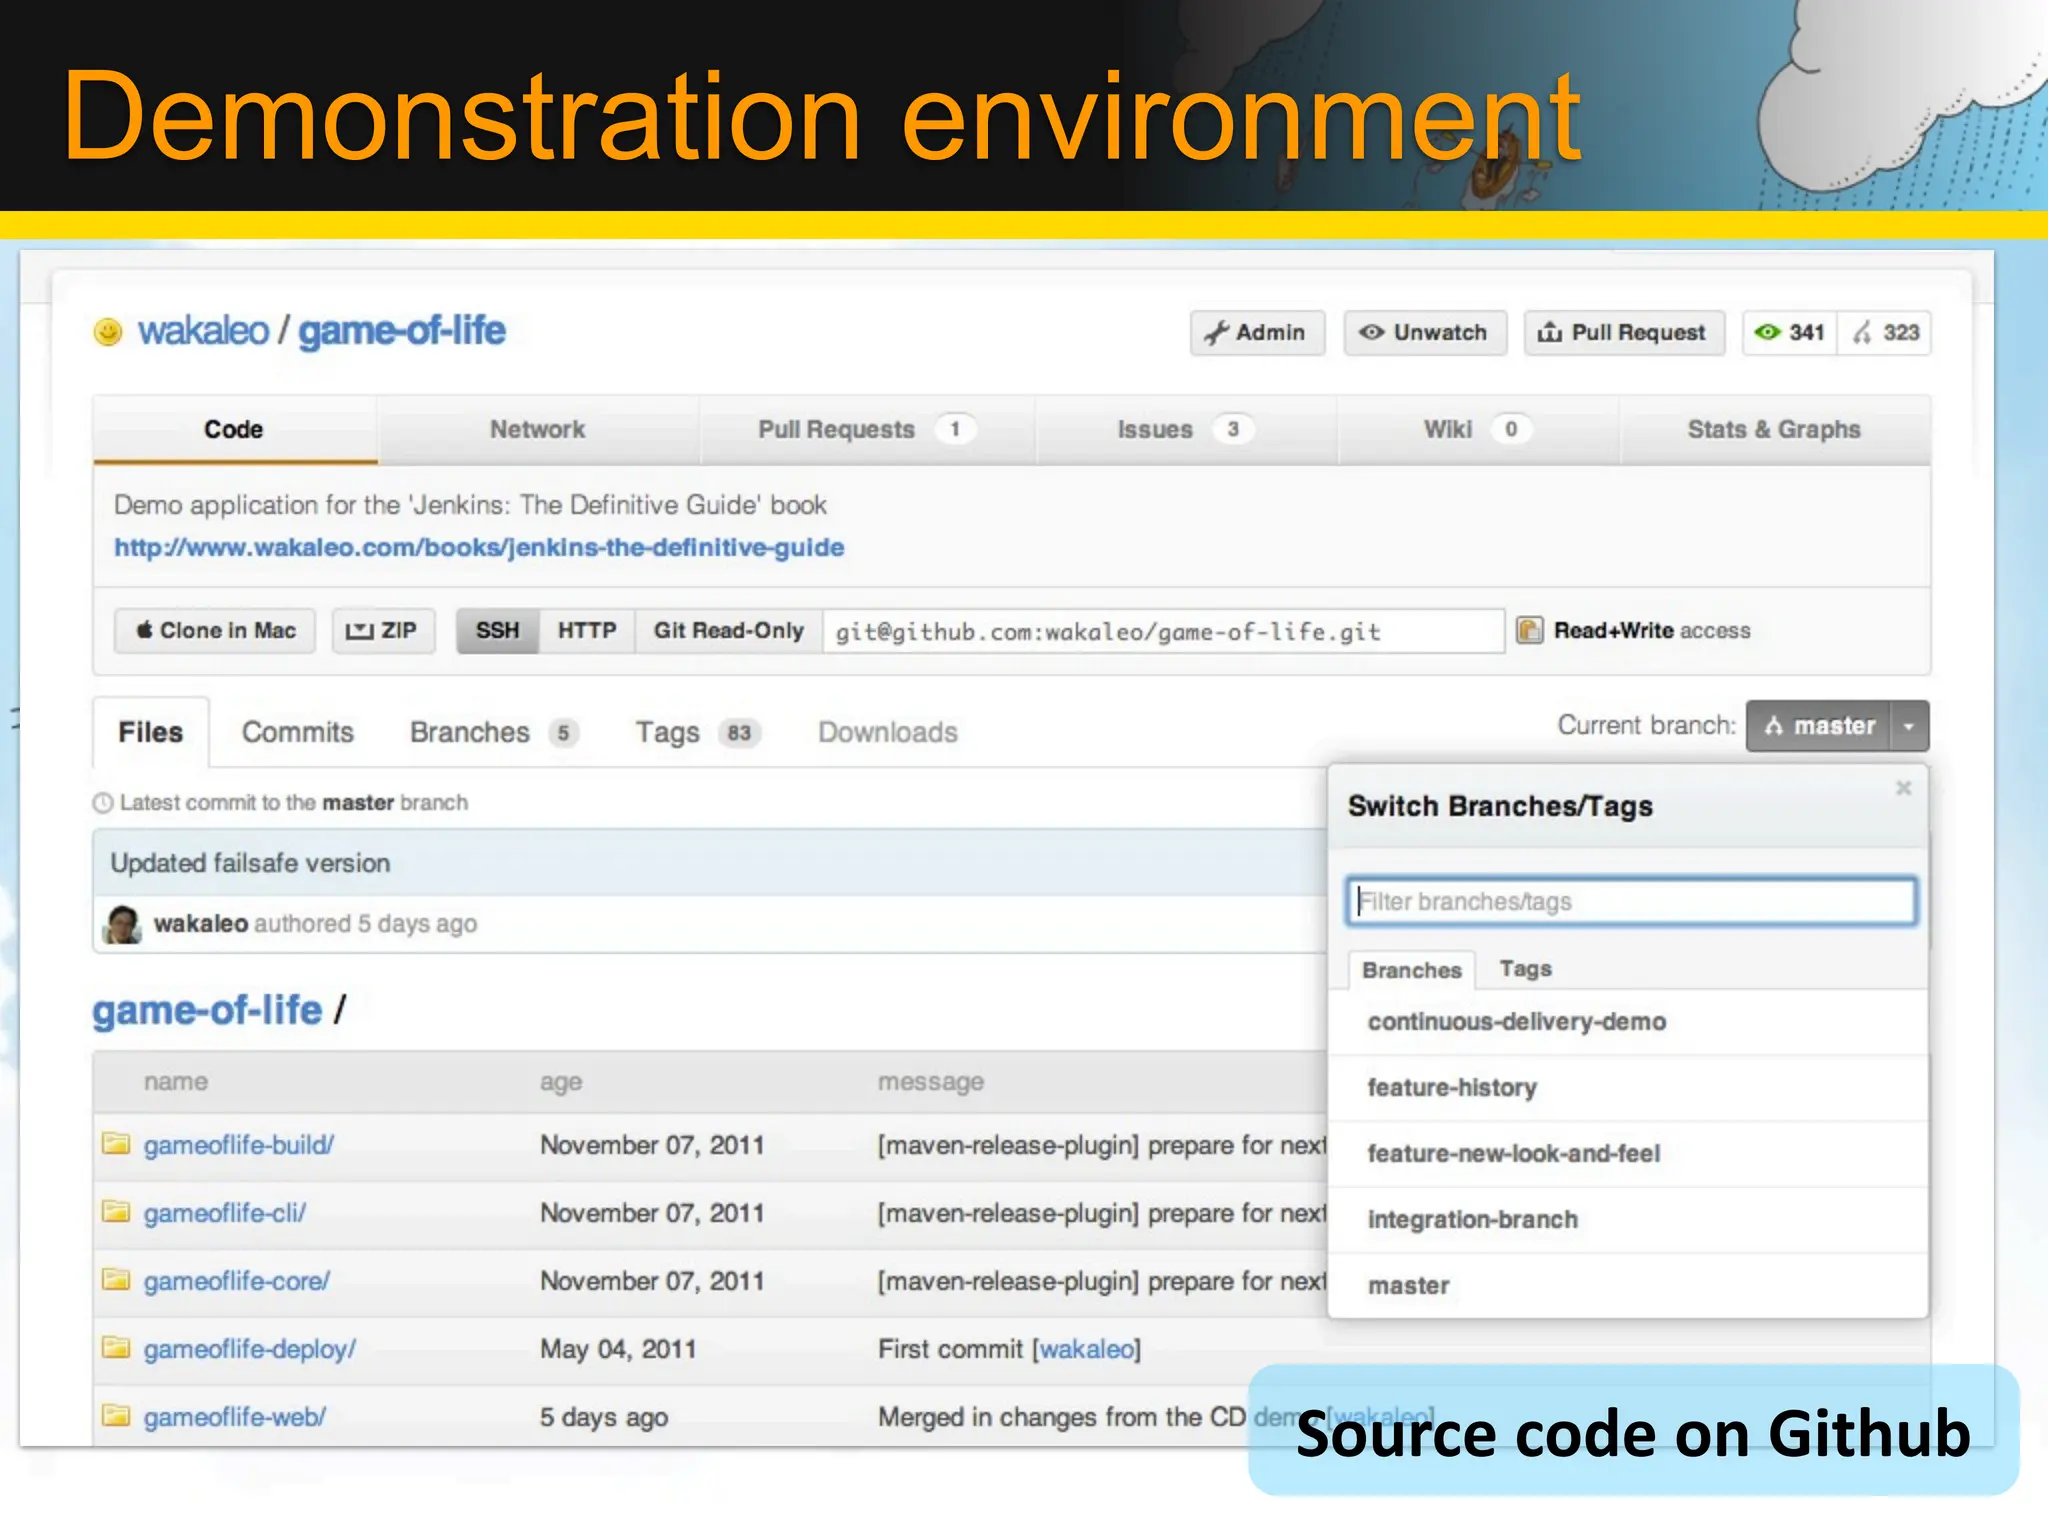Open the Stats & Graphs tab
The image size is (2048, 1536).
coord(1774,430)
